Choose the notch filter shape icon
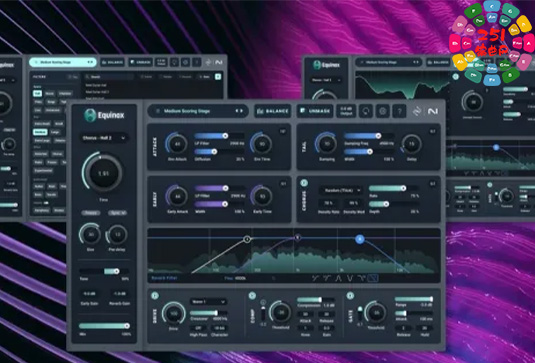The width and height of the screenshot is (535, 363). (x=350, y=278)
